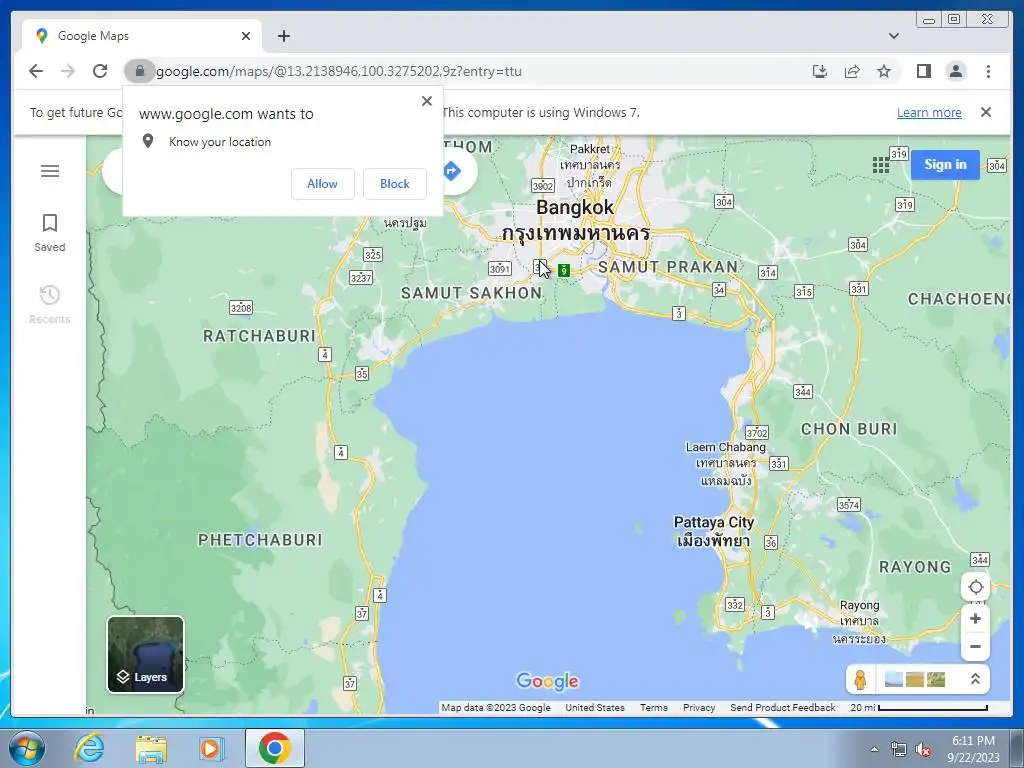Open the taskbar clock
This screenshot has width=1024, height=768.
coord(973,749)
